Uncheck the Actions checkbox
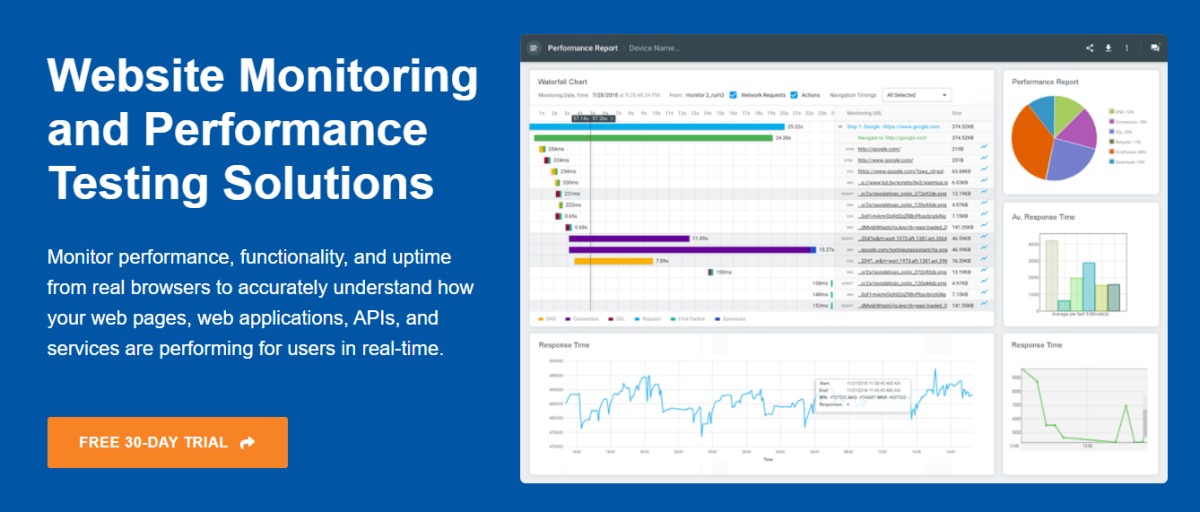Screen dimensions: 1200x512 pyautogui.click(x=793, y=95)
